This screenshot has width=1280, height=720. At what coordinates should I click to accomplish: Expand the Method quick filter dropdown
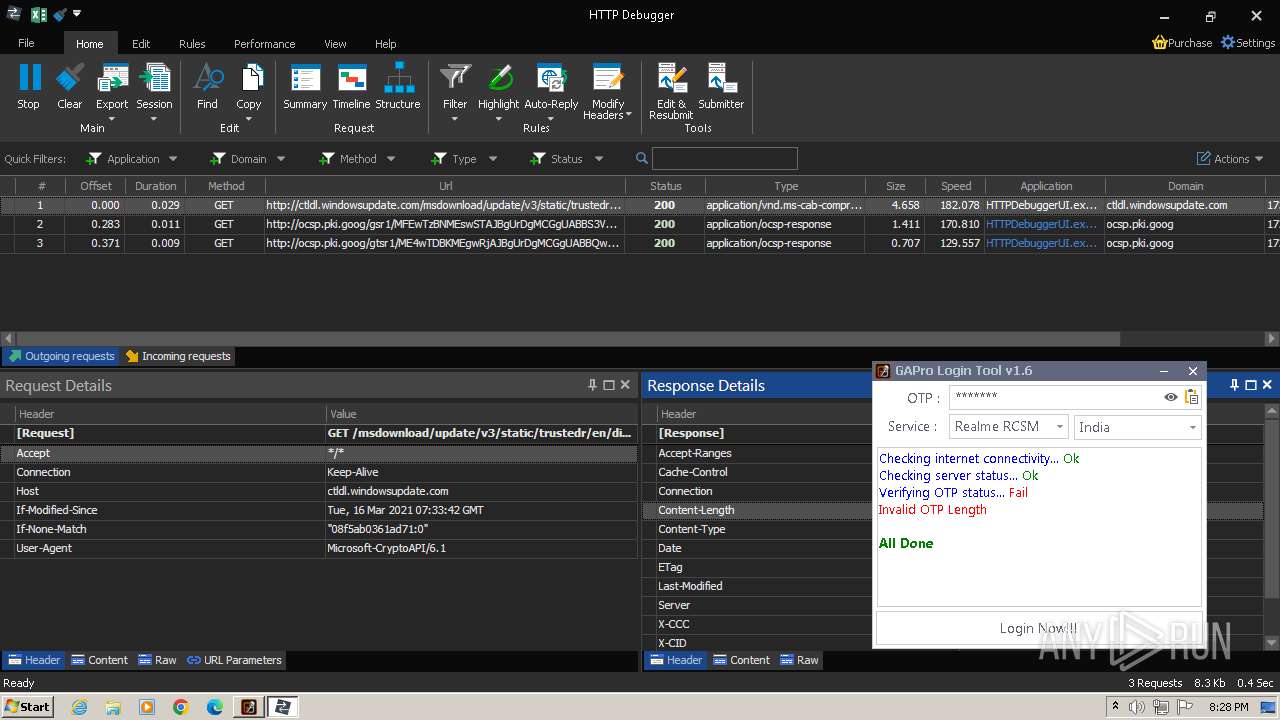coord(391,158)
